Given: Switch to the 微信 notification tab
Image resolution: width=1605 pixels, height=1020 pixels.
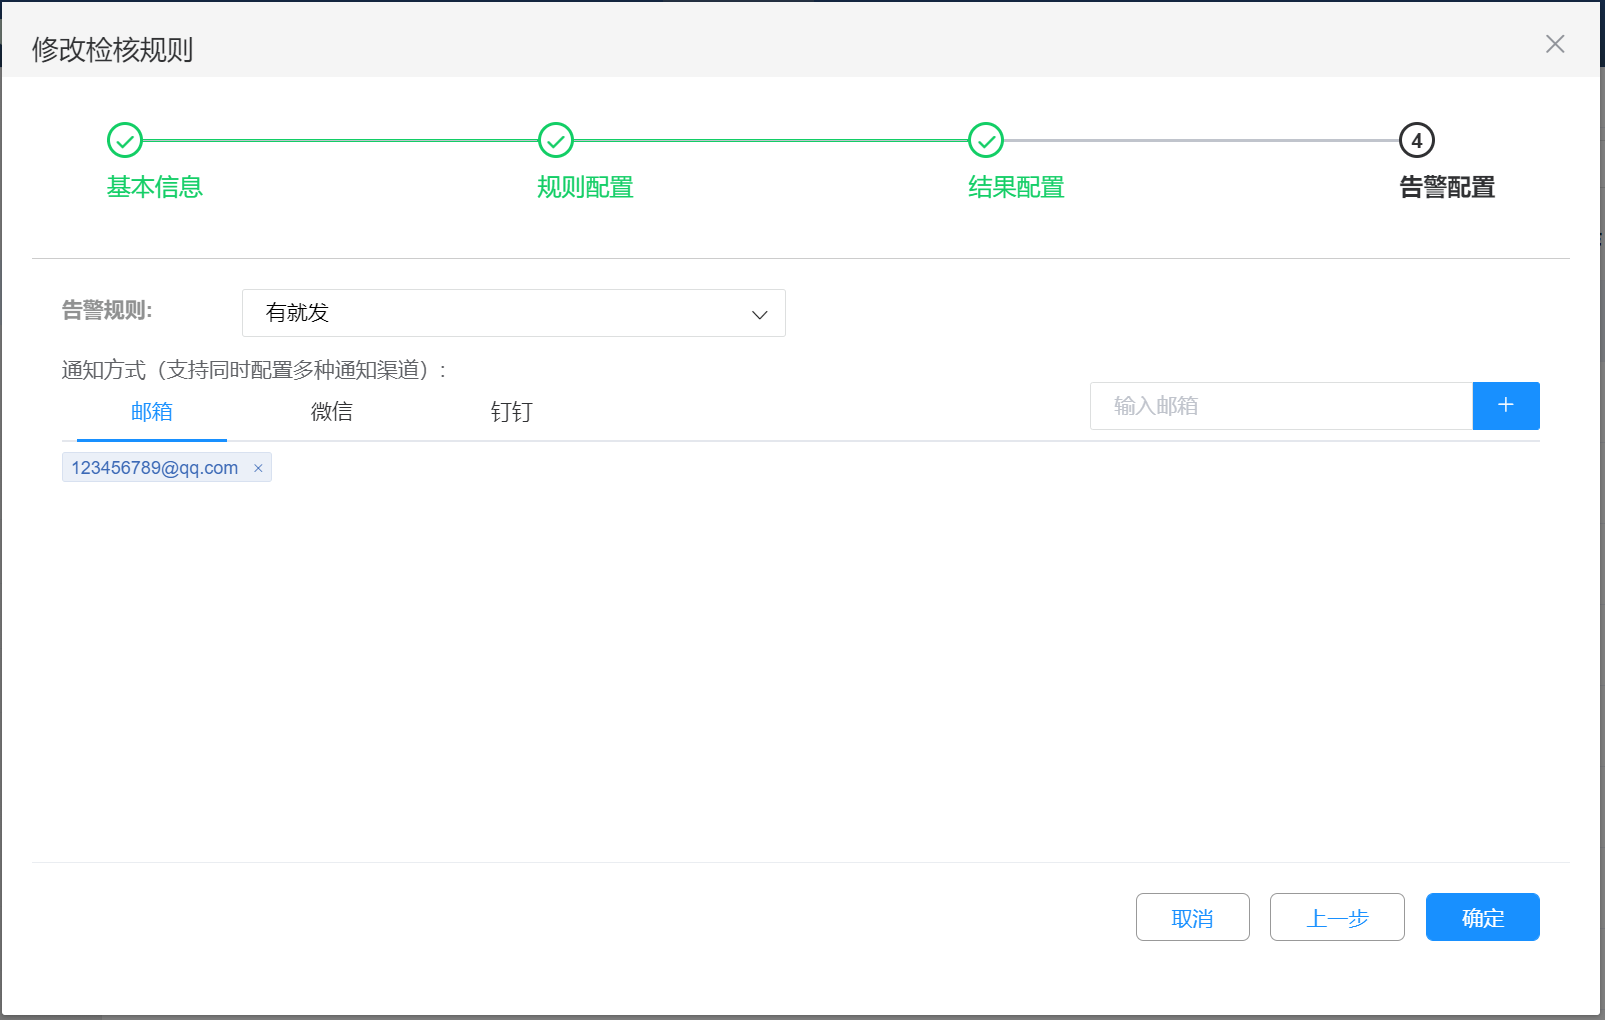Looking at the screenshot, I should [x=331, y=412].
